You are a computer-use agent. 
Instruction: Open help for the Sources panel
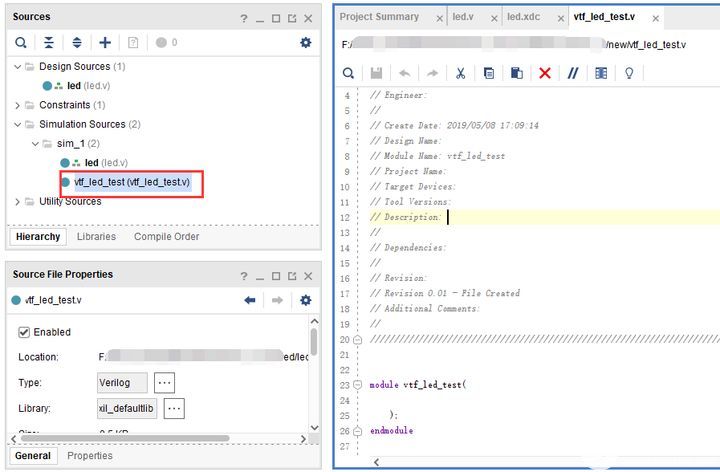point(244,18)
